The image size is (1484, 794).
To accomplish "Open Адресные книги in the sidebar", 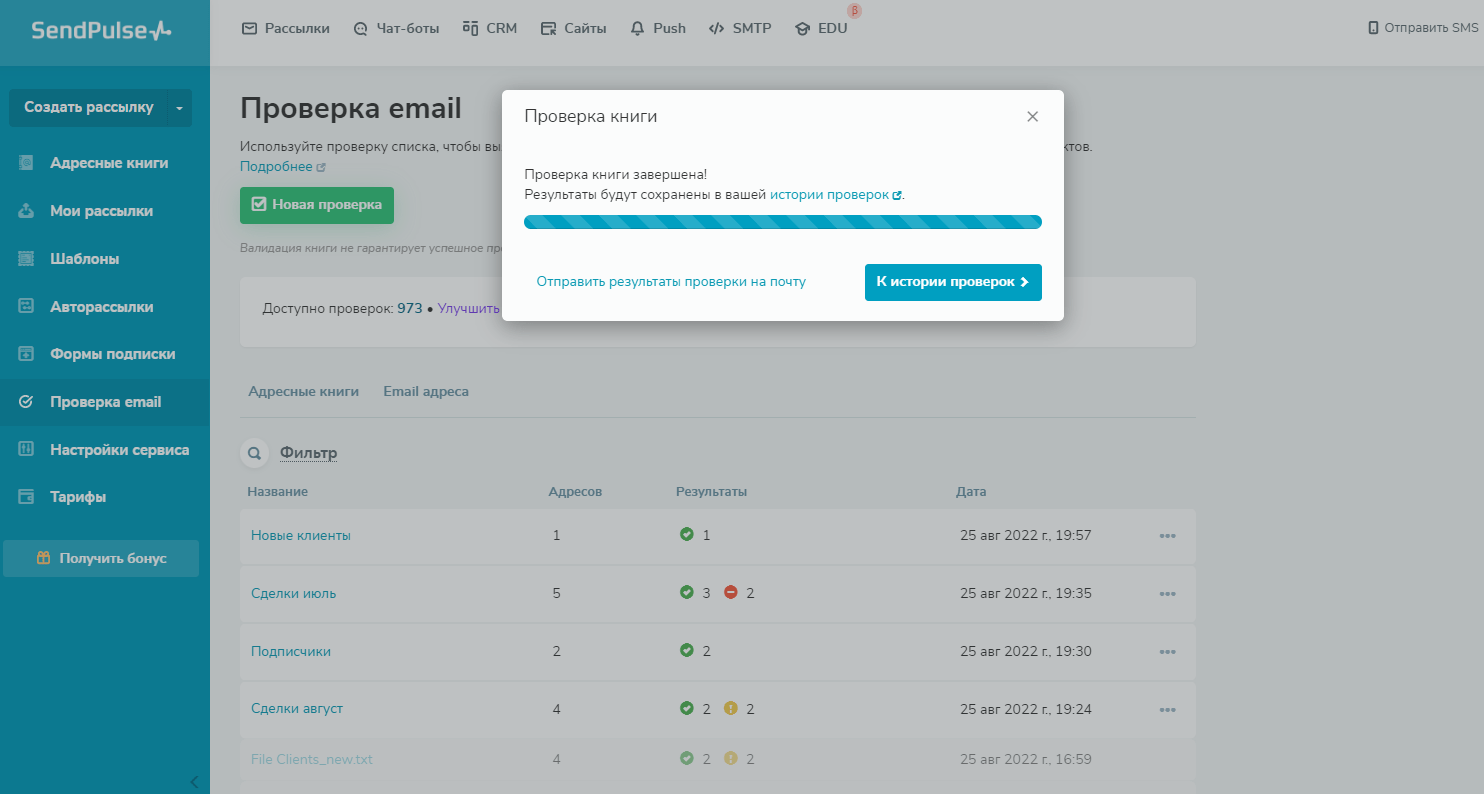I will point(109,163).
